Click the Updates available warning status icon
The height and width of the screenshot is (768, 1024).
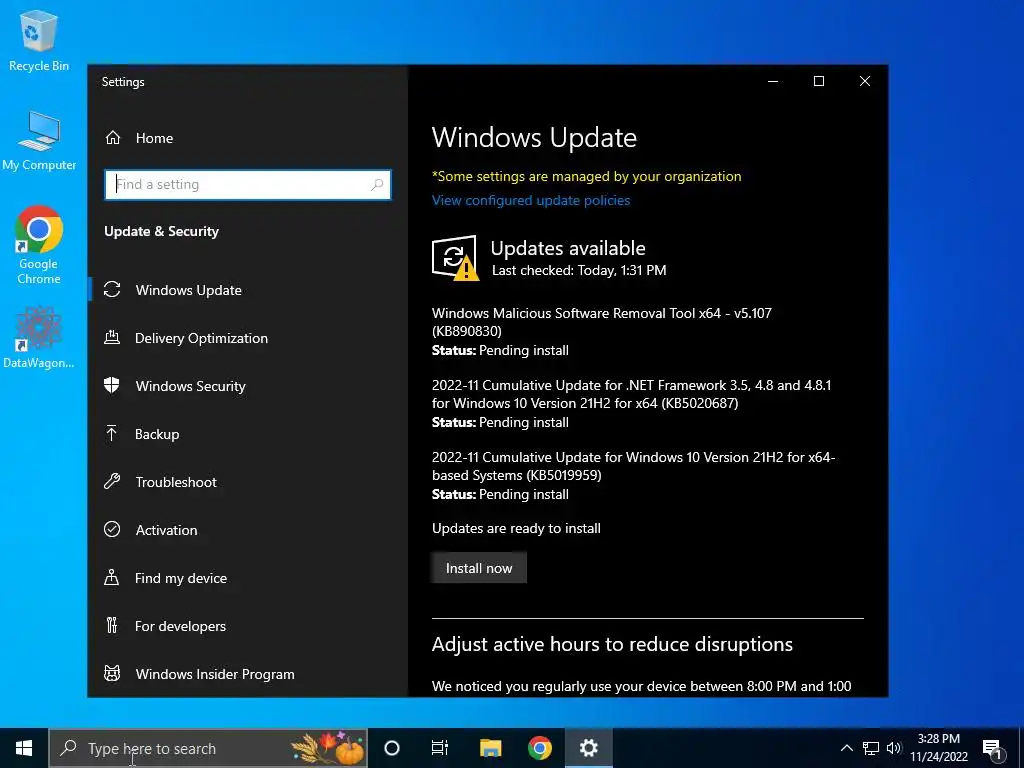(455, 258)
